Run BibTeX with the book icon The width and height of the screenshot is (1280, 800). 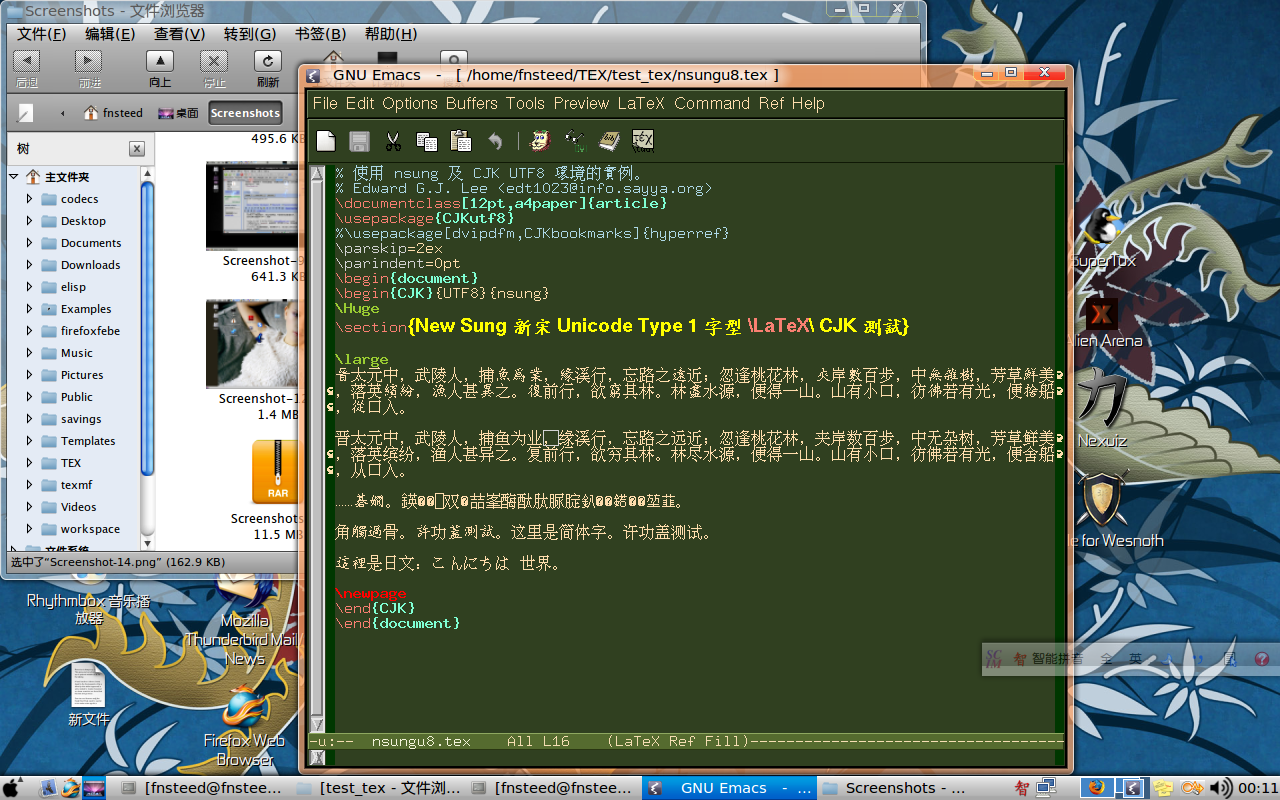click(x=609, y=141)
